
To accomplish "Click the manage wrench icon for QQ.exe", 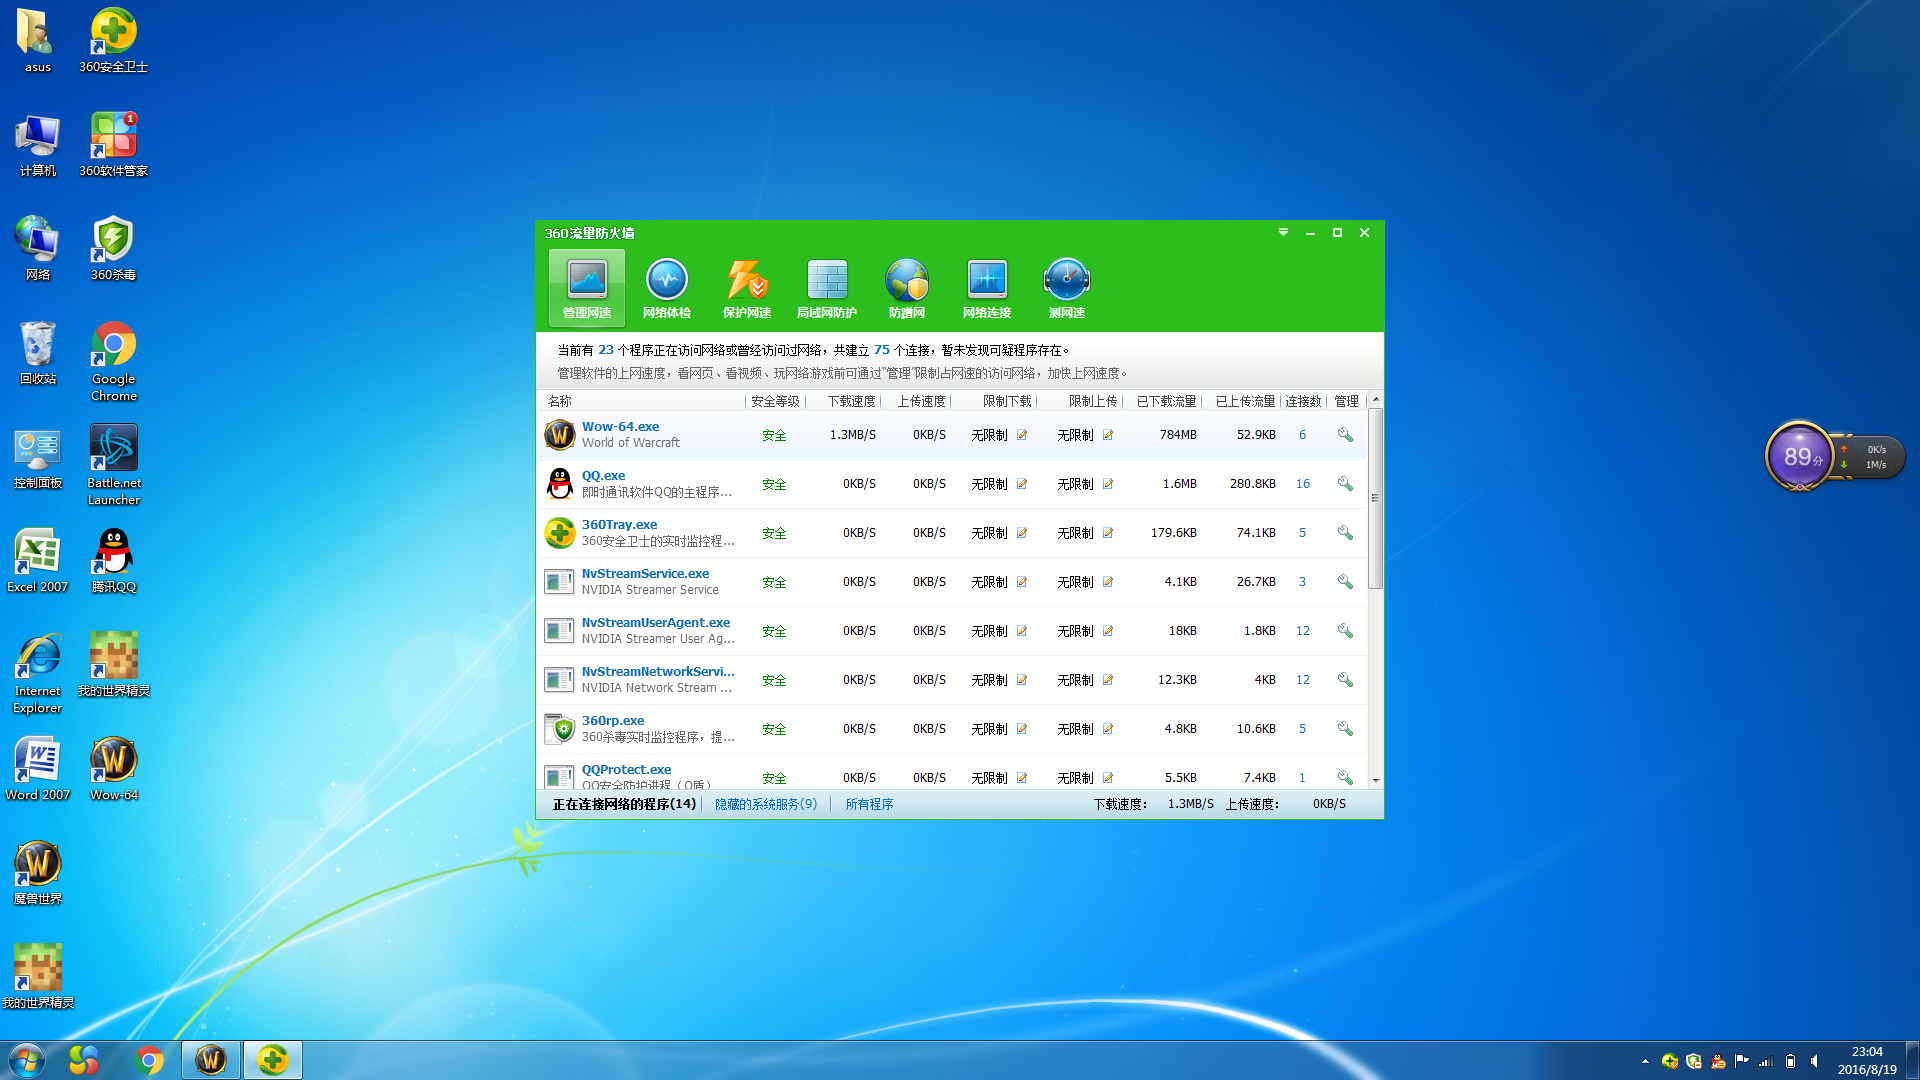I will 1345,484.
